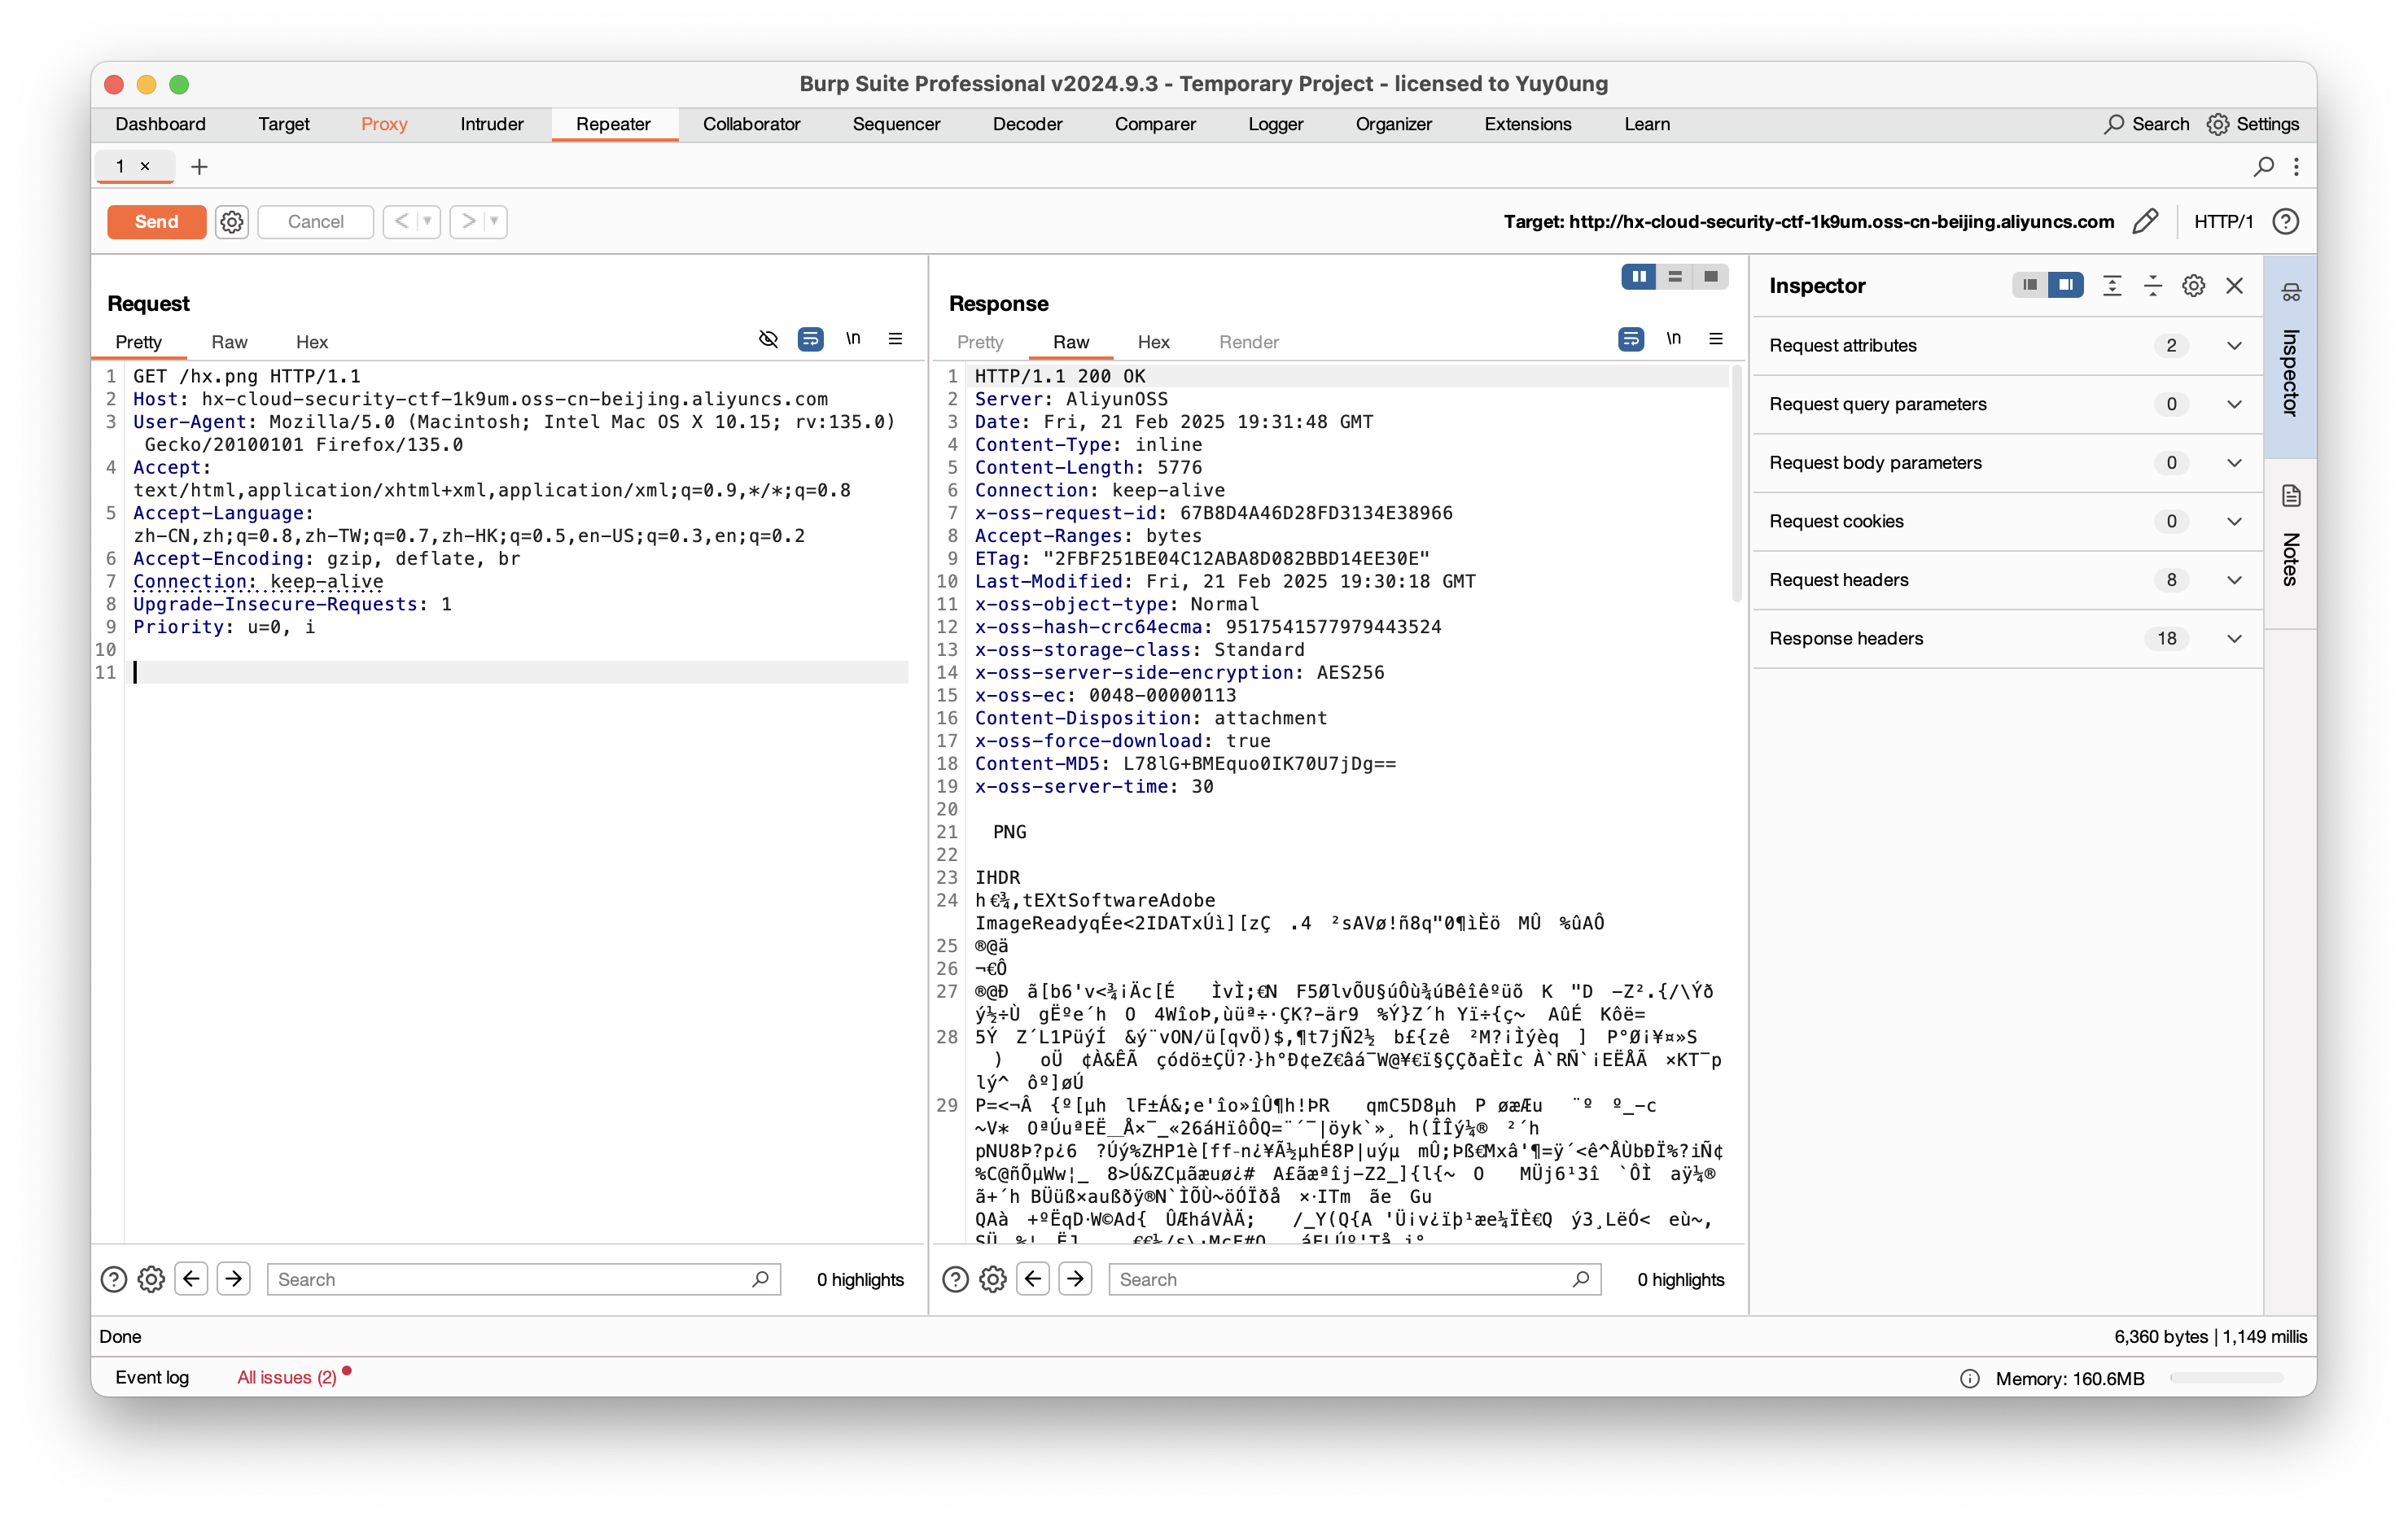Viewport: 2408px width, 1517px height.
Task: Open Repeater request settings gear icon
Action: point(232,221)
